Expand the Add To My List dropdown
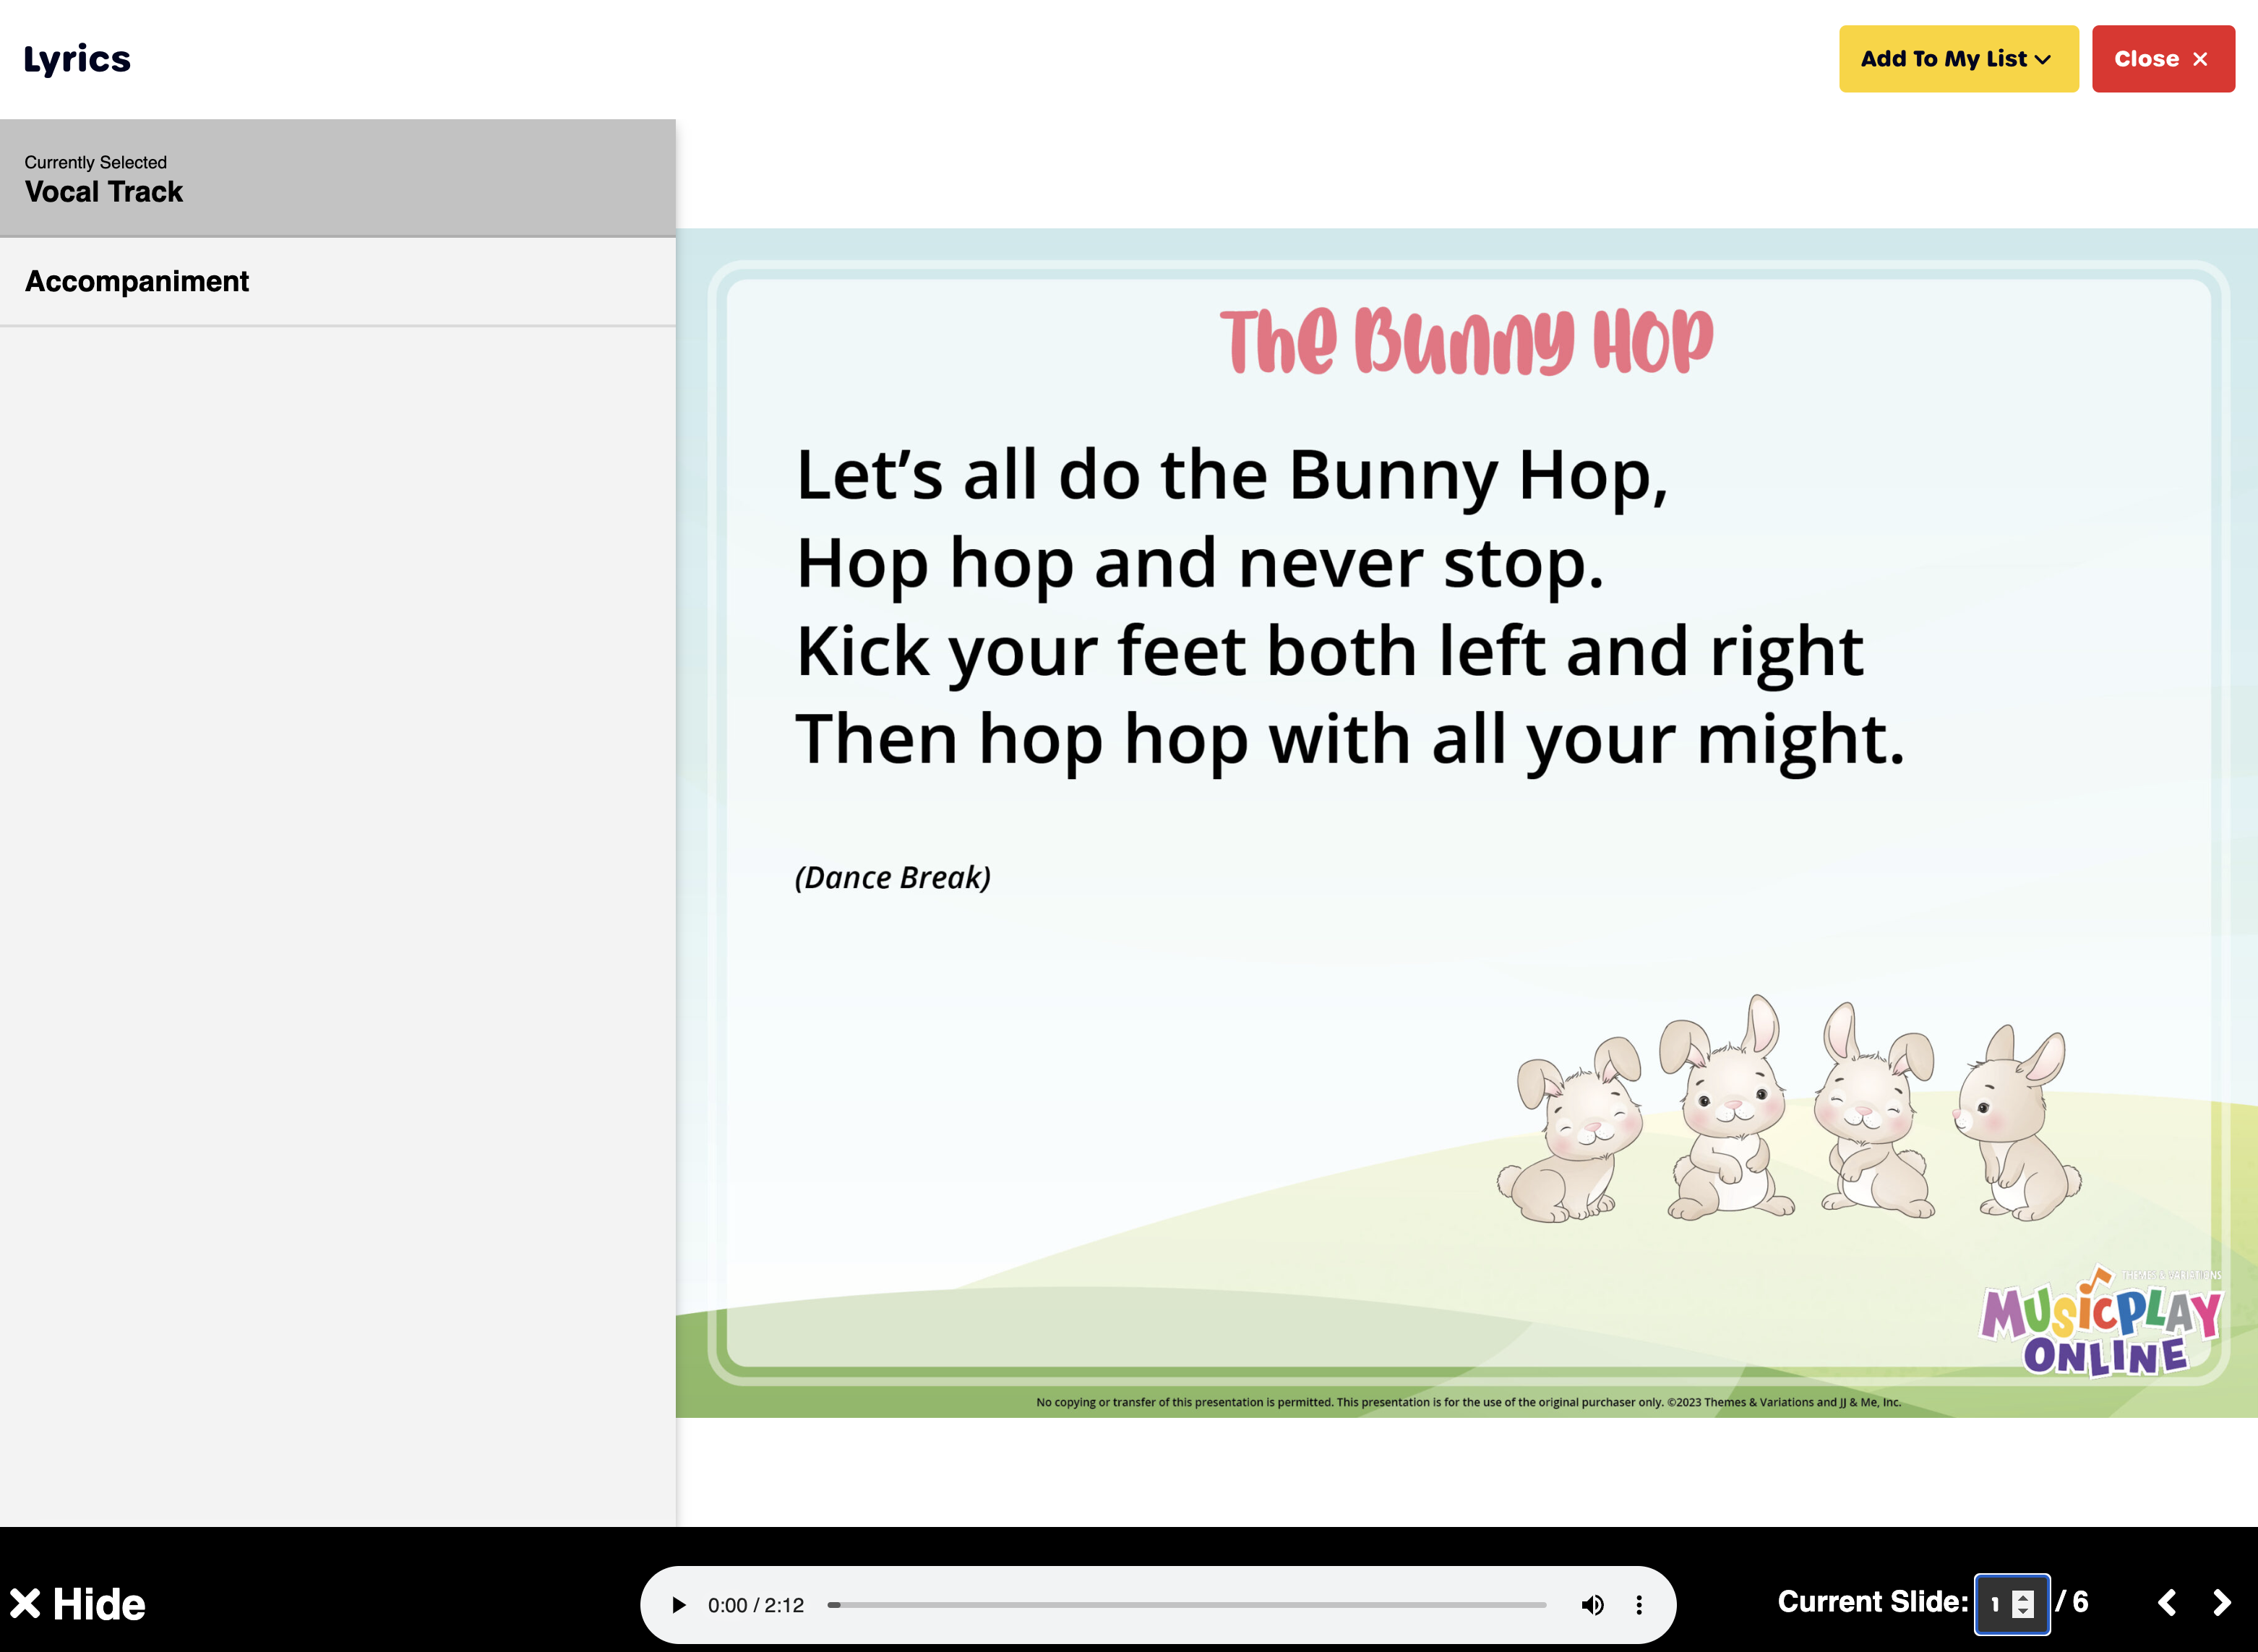This screenshot has height=1652, width=2258. point(1957,59)
